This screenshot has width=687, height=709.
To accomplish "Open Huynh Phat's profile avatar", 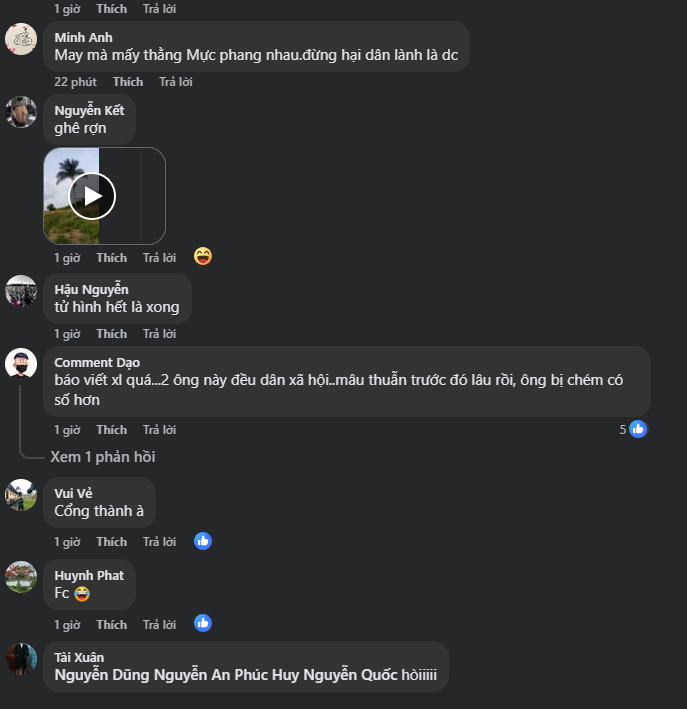I will pyautogui.click(x=21, y=577).
